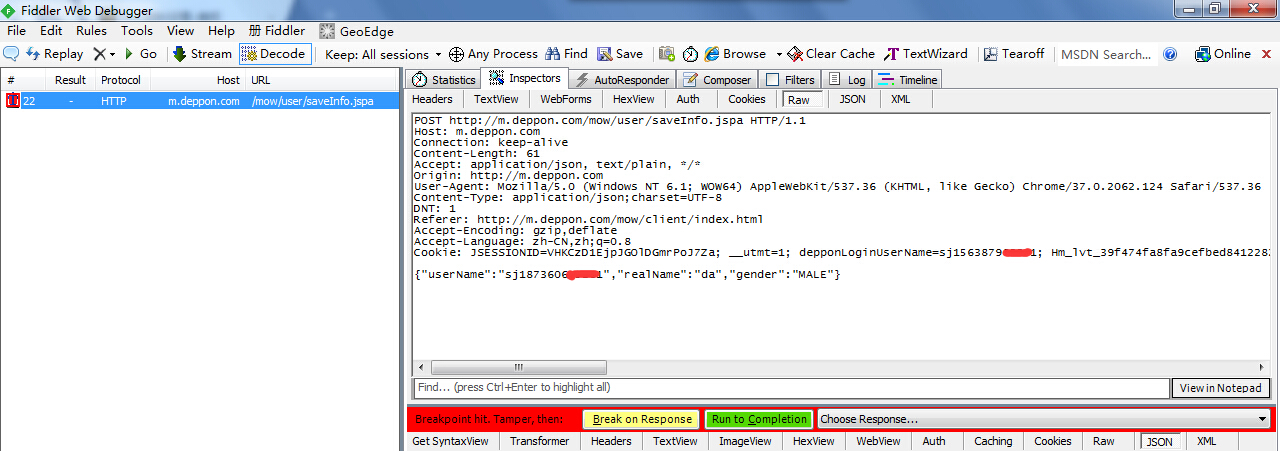Save sessions using toolbar Save
Image resolution: width=1280 pixels, height=451 pixels.
[620, 54]
